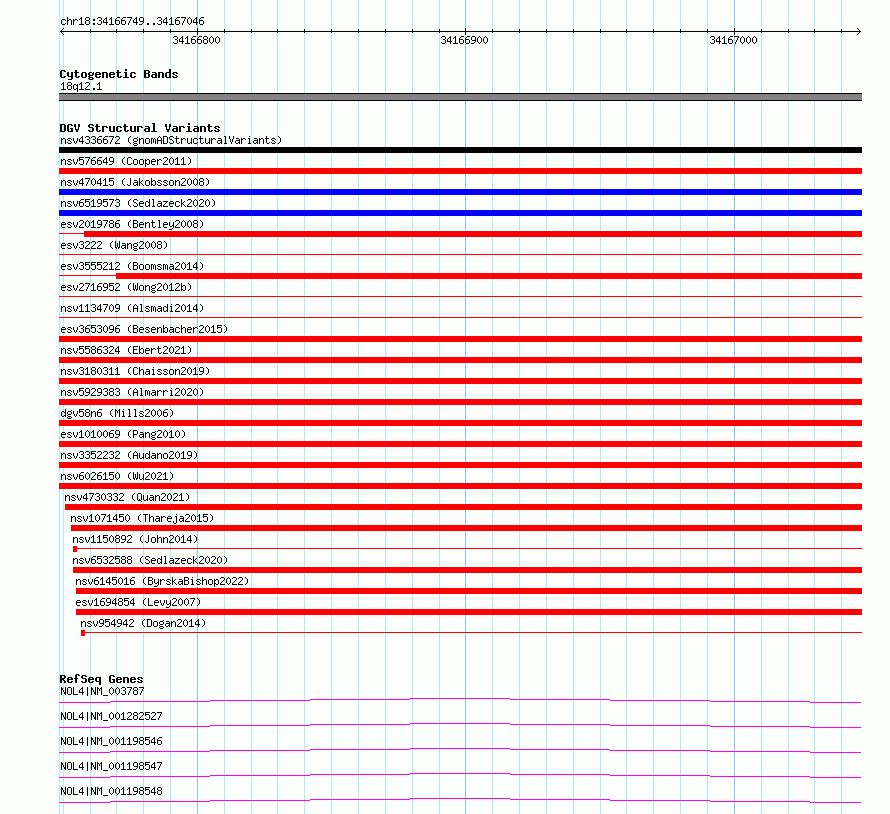Open nsv6532588 (Sedlazeck2020) variant
The width and height of the screenshot is (890, 814).
(x=150, y=560)
